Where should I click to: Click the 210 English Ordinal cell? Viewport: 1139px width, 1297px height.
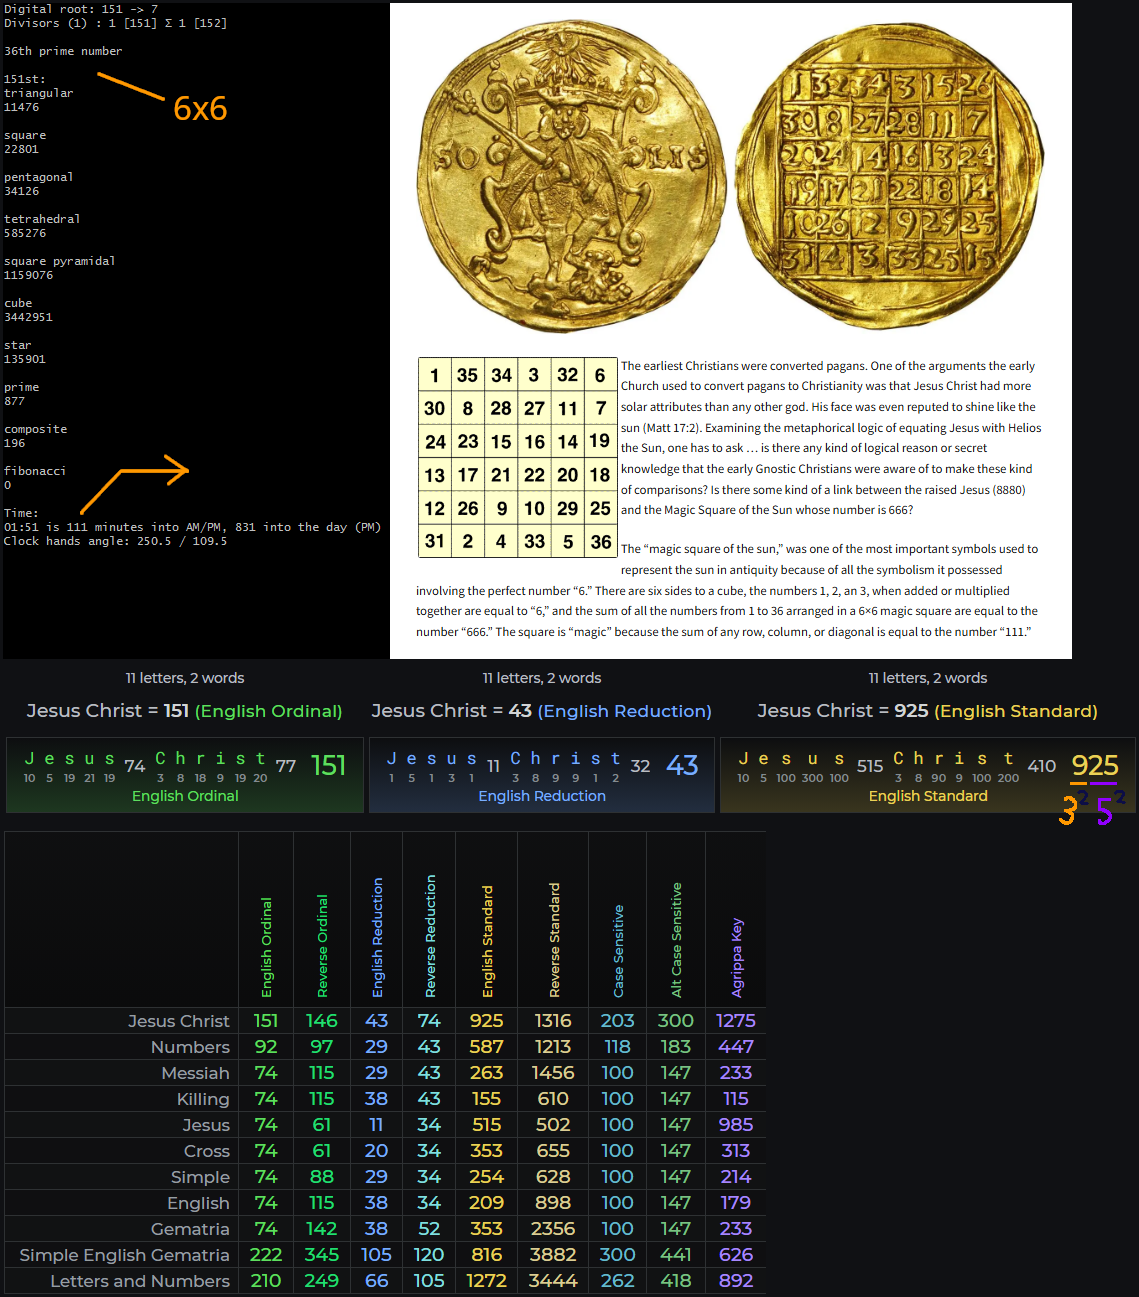(266, 1281)
